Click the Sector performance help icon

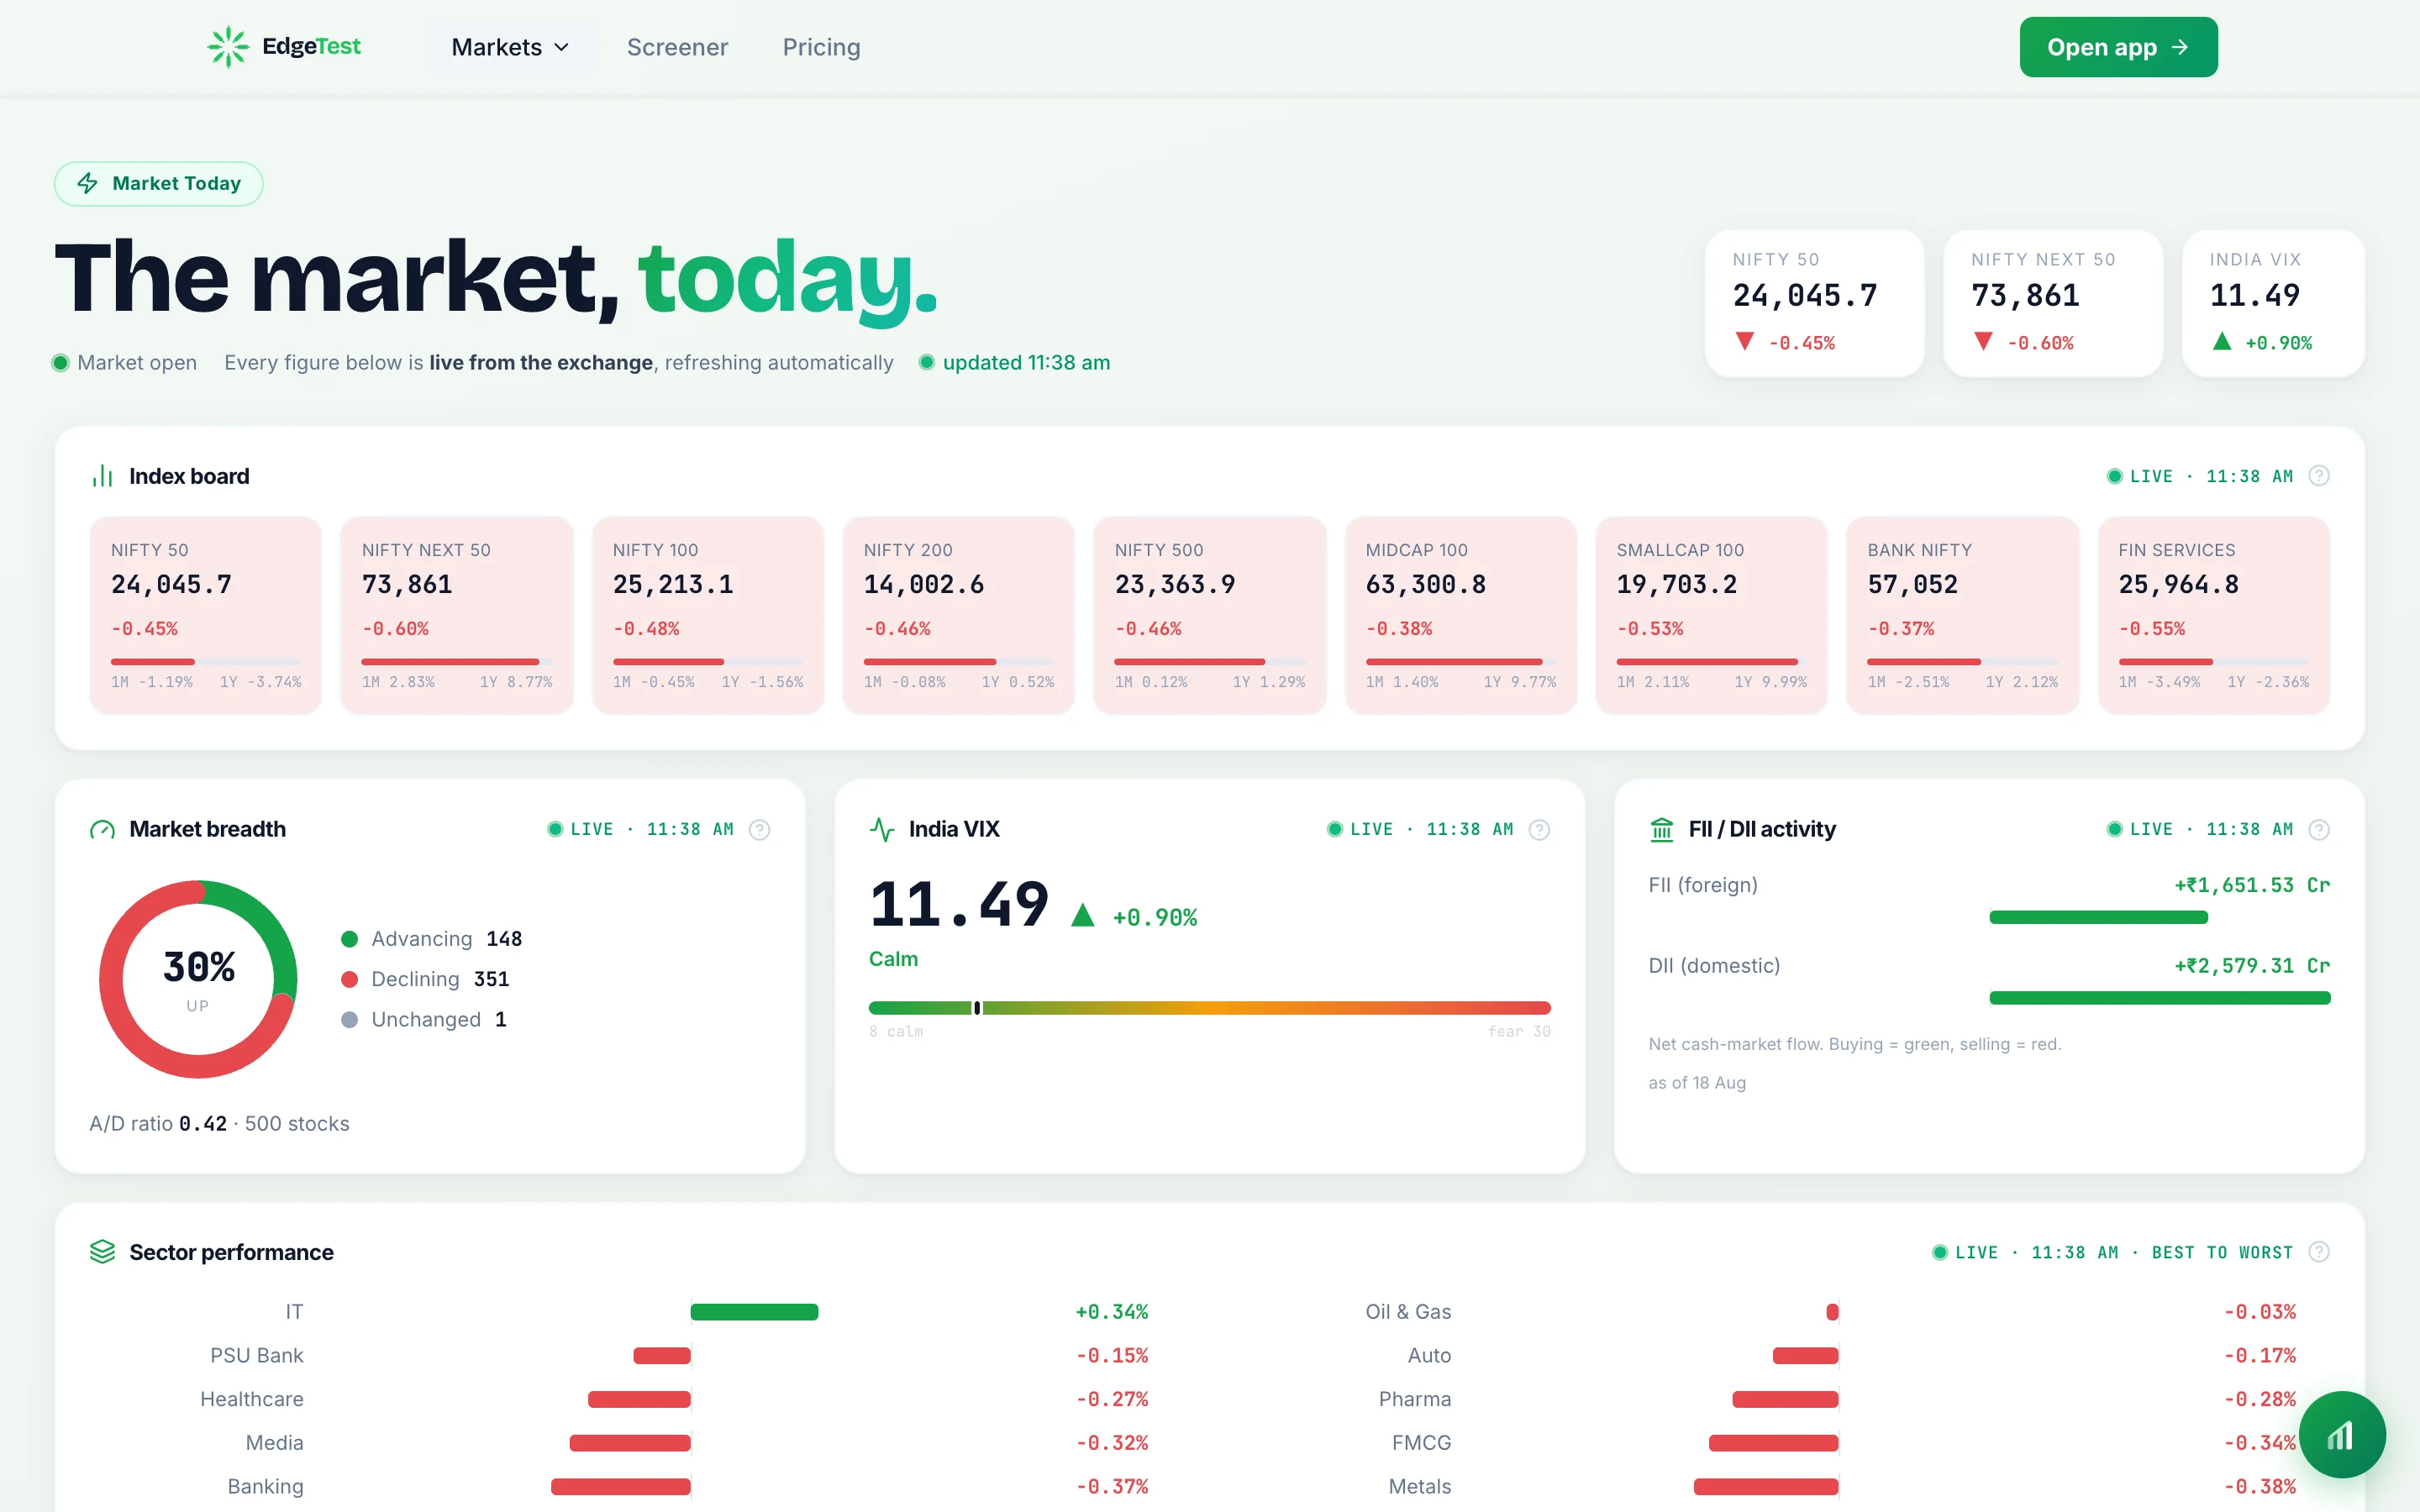(2319, 1252)
